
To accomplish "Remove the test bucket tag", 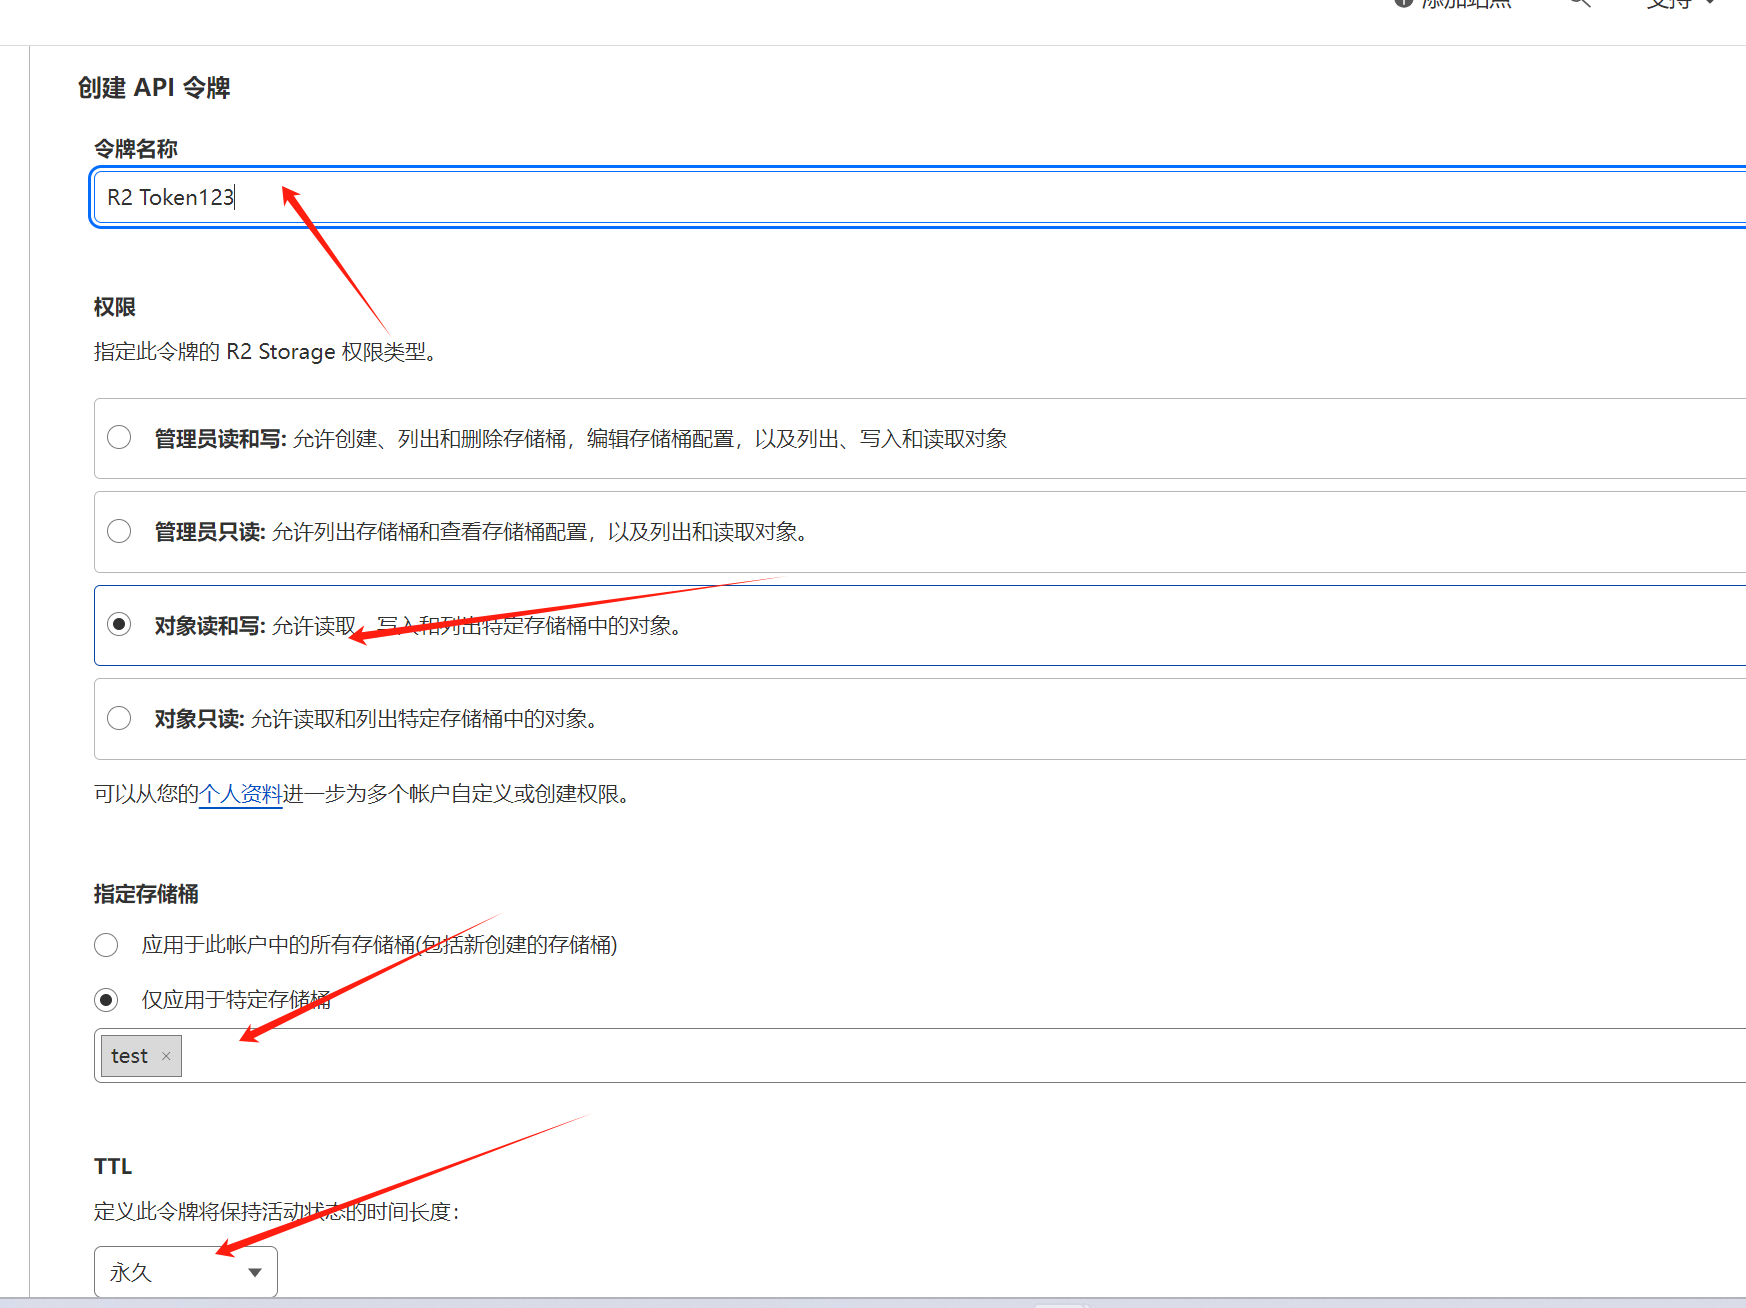I will coord(166,1056).
